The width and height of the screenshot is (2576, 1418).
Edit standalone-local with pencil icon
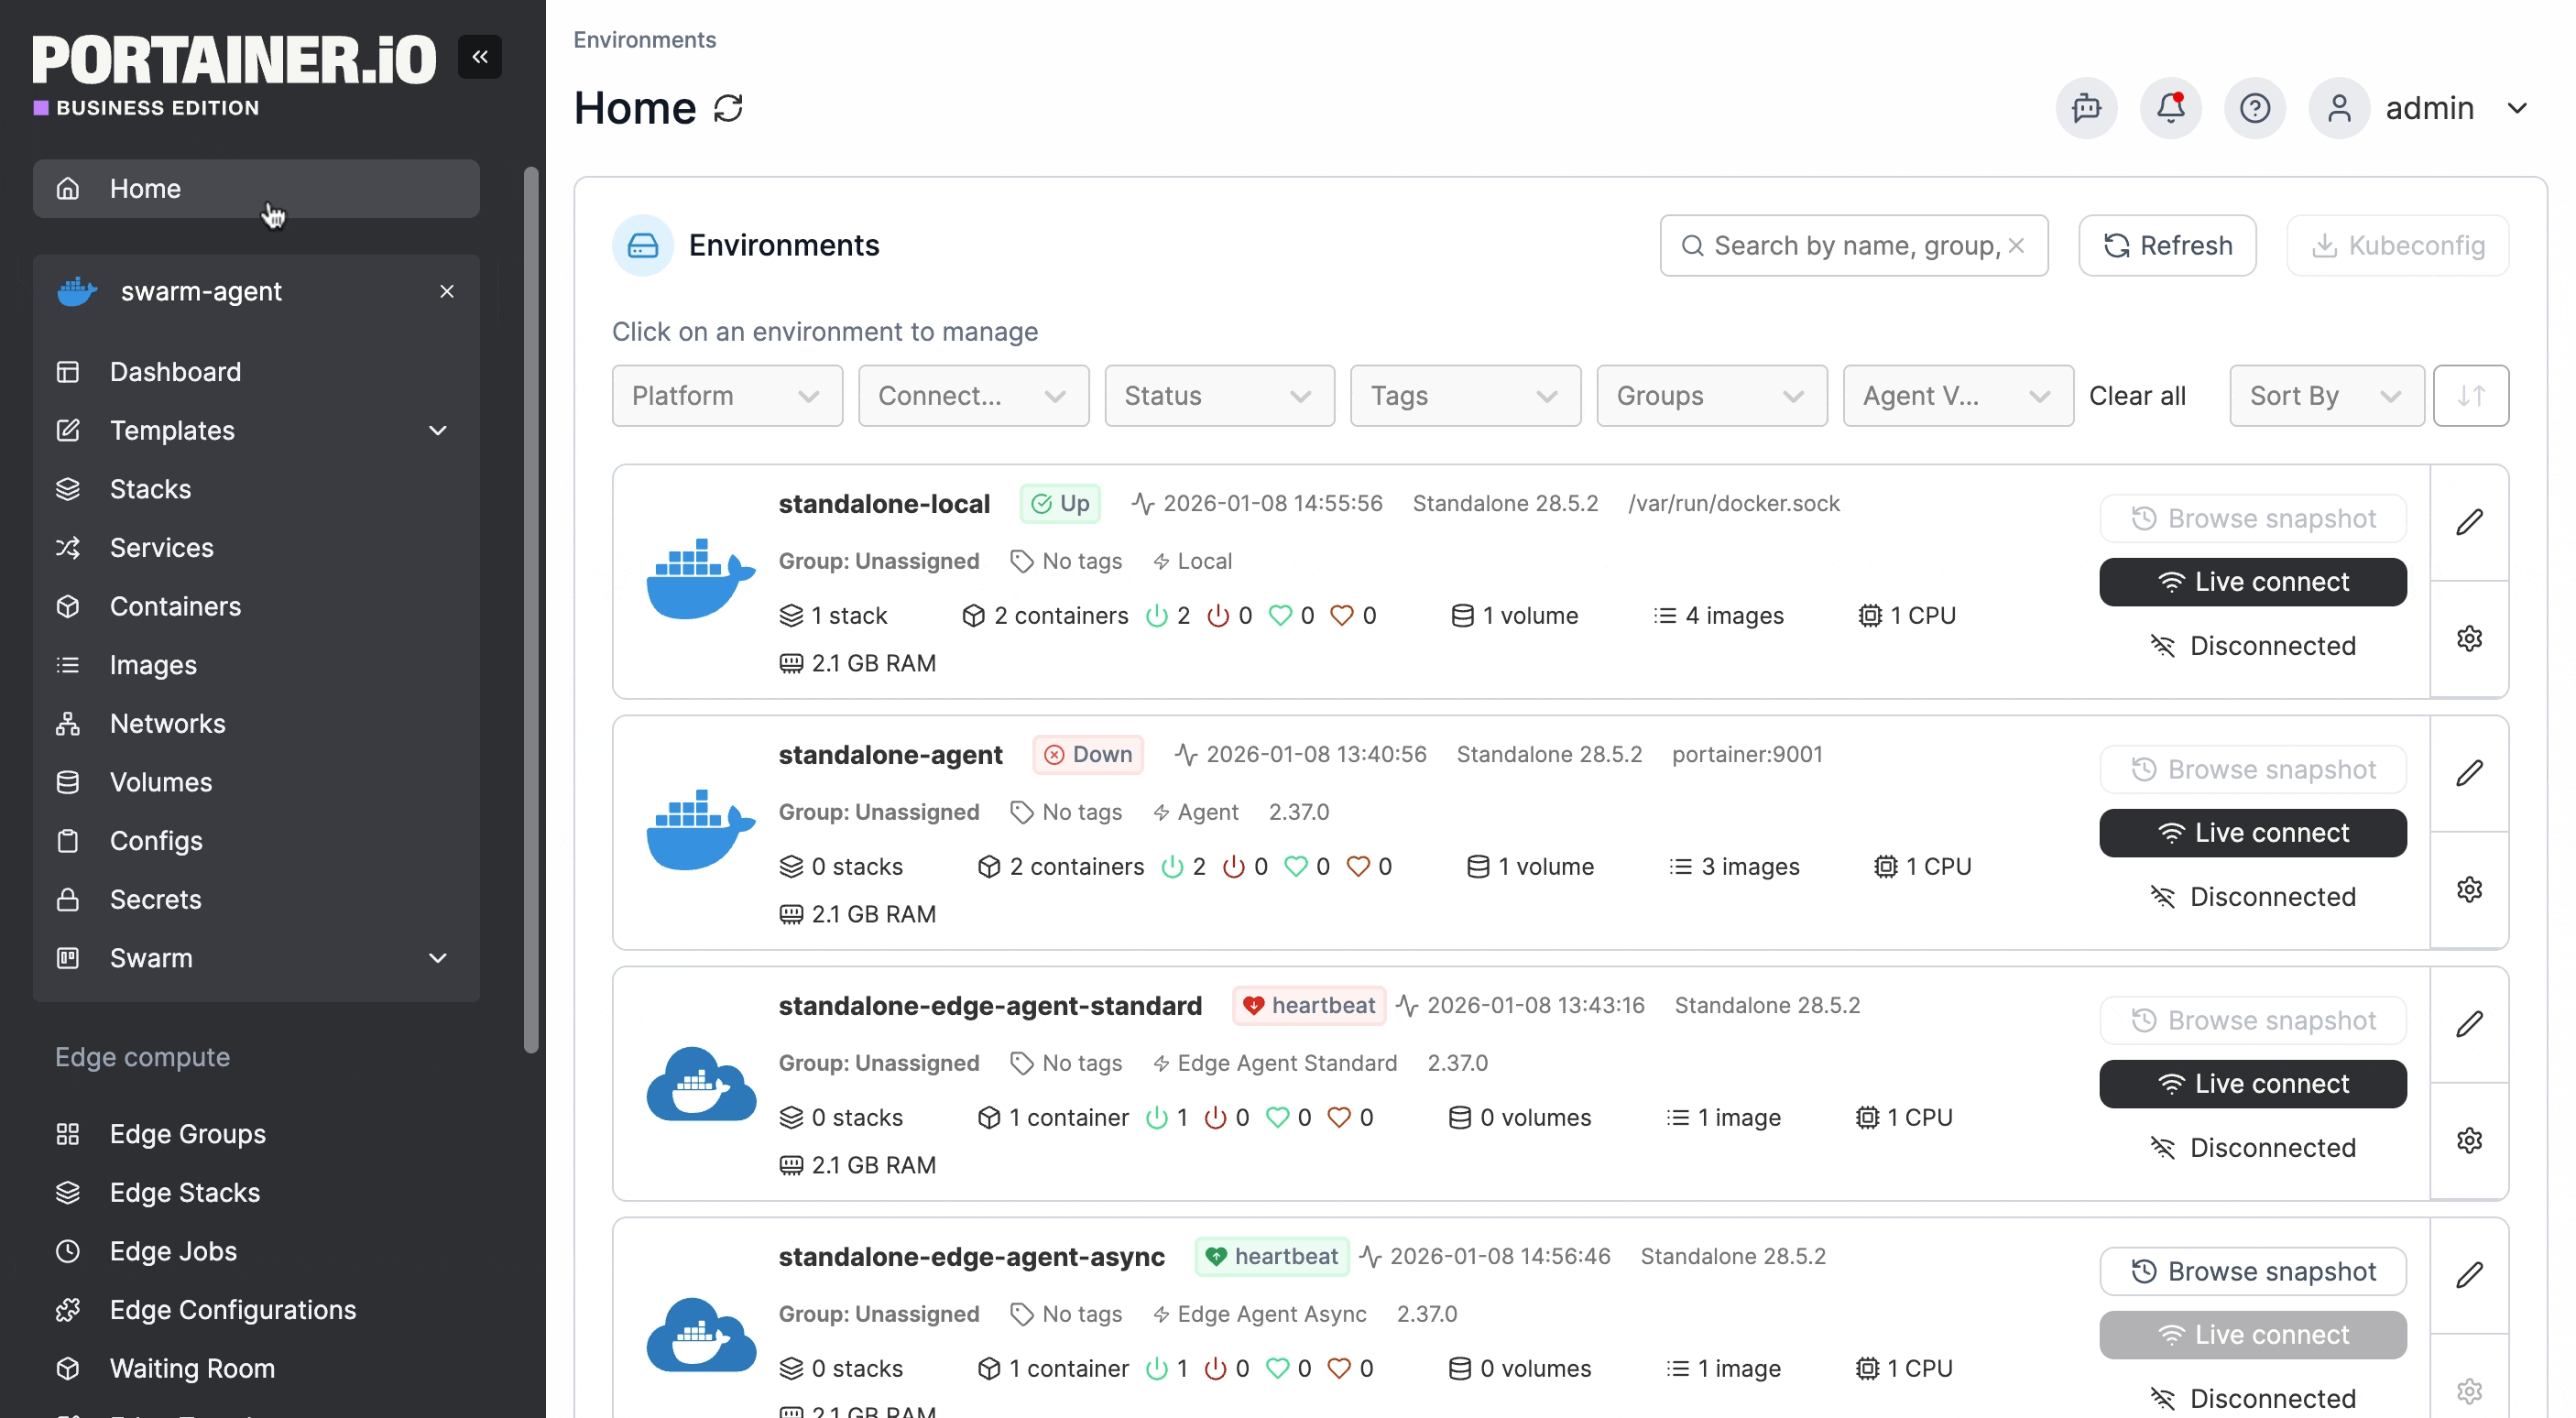point(2468,522)
